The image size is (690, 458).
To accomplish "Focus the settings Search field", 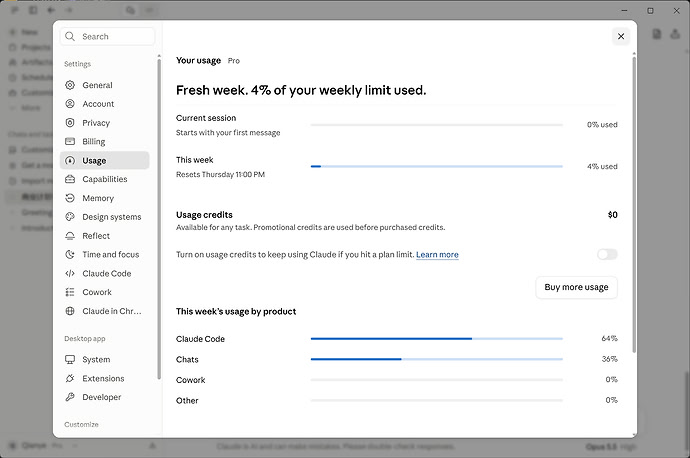I will point(107,37).
